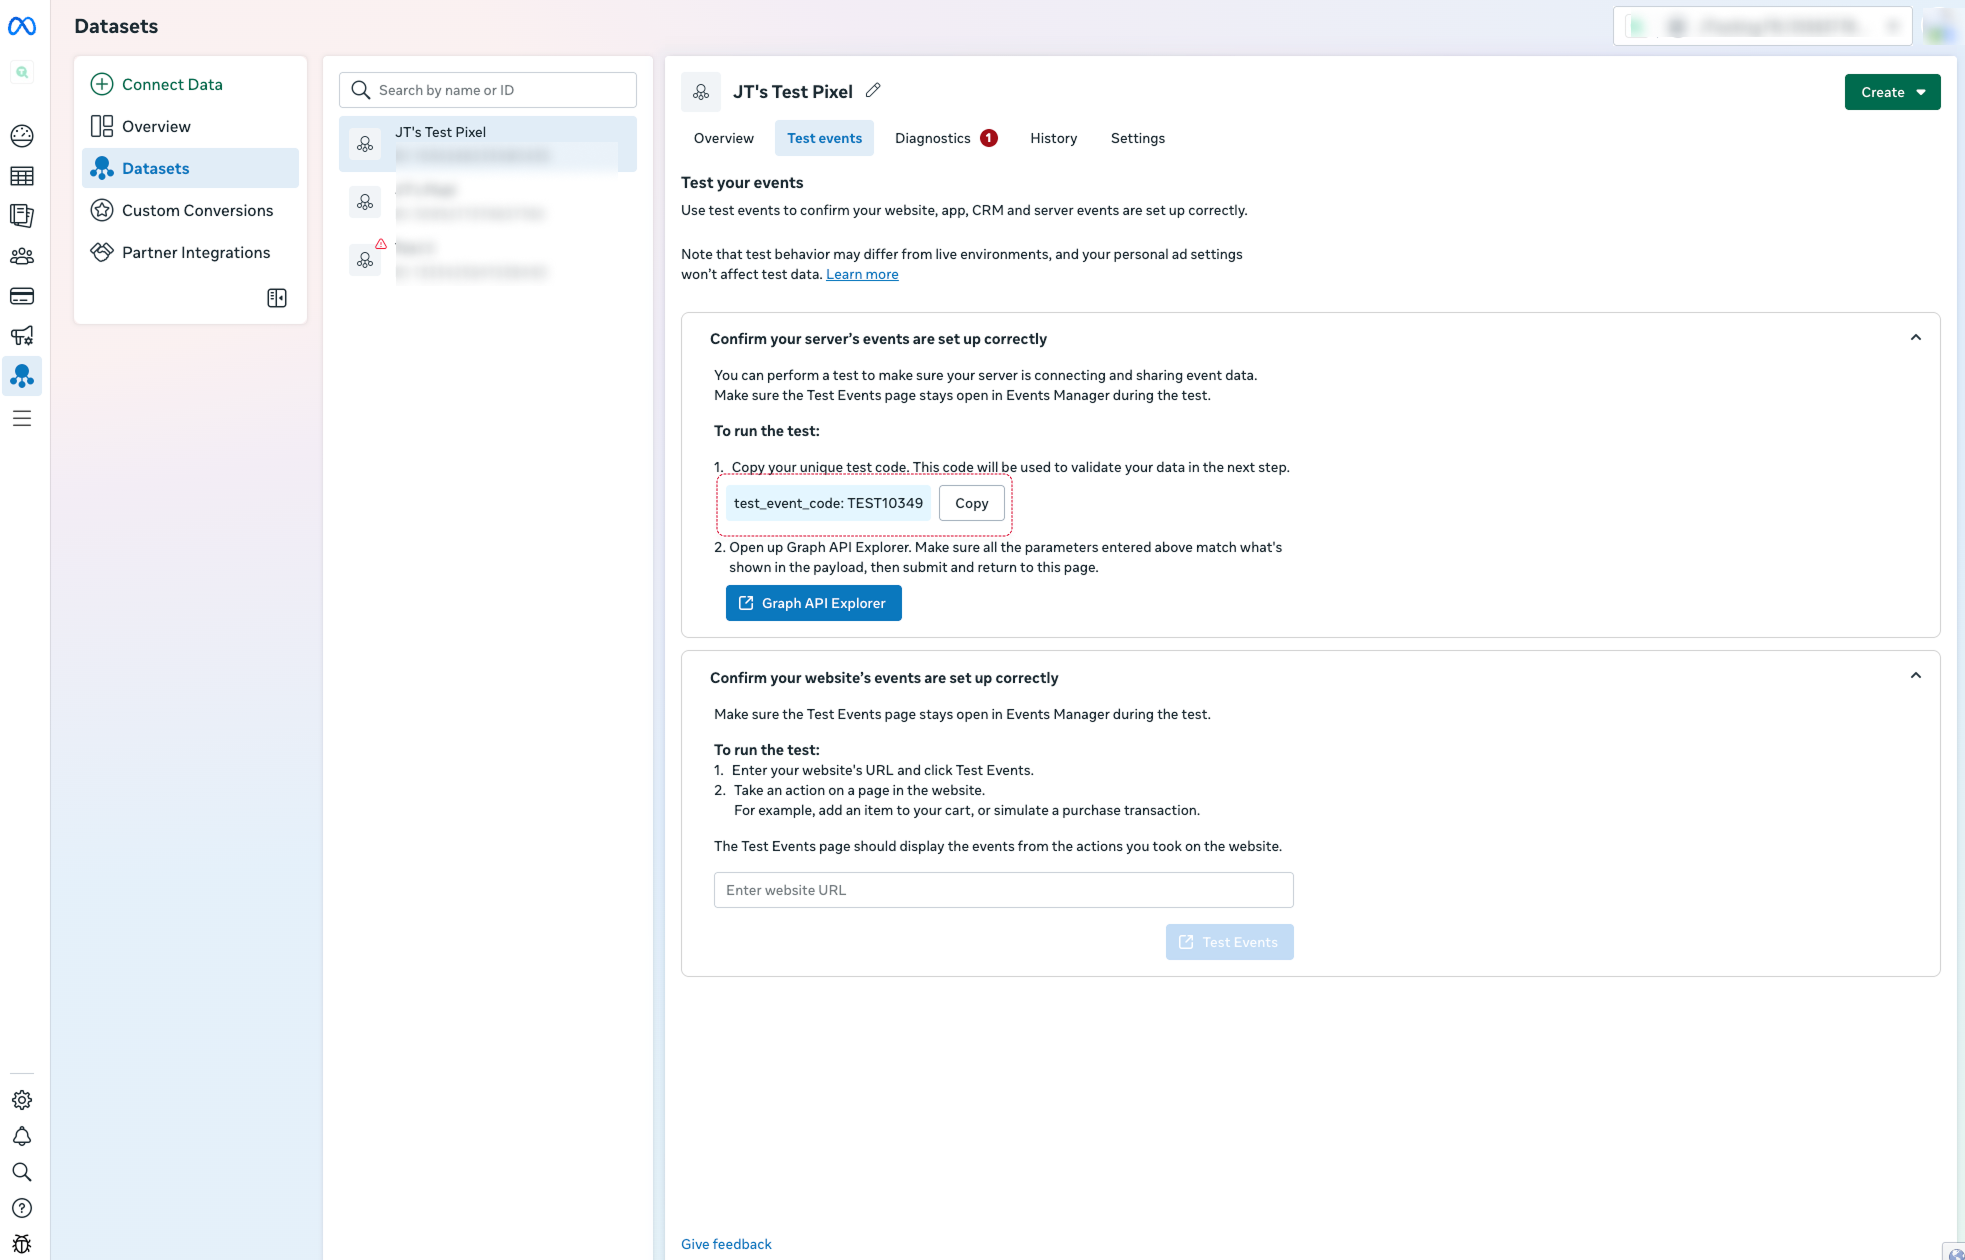Click the notifications bell icon
Viewport: 1965px width, 1260px height.
tap(22, 1136)
